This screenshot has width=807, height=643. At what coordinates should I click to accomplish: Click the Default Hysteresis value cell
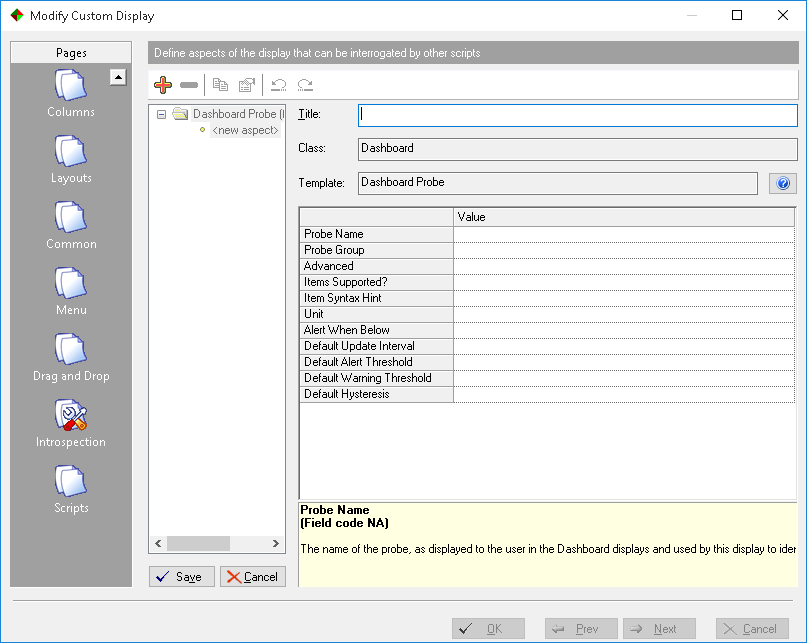[x=624, y=394]
